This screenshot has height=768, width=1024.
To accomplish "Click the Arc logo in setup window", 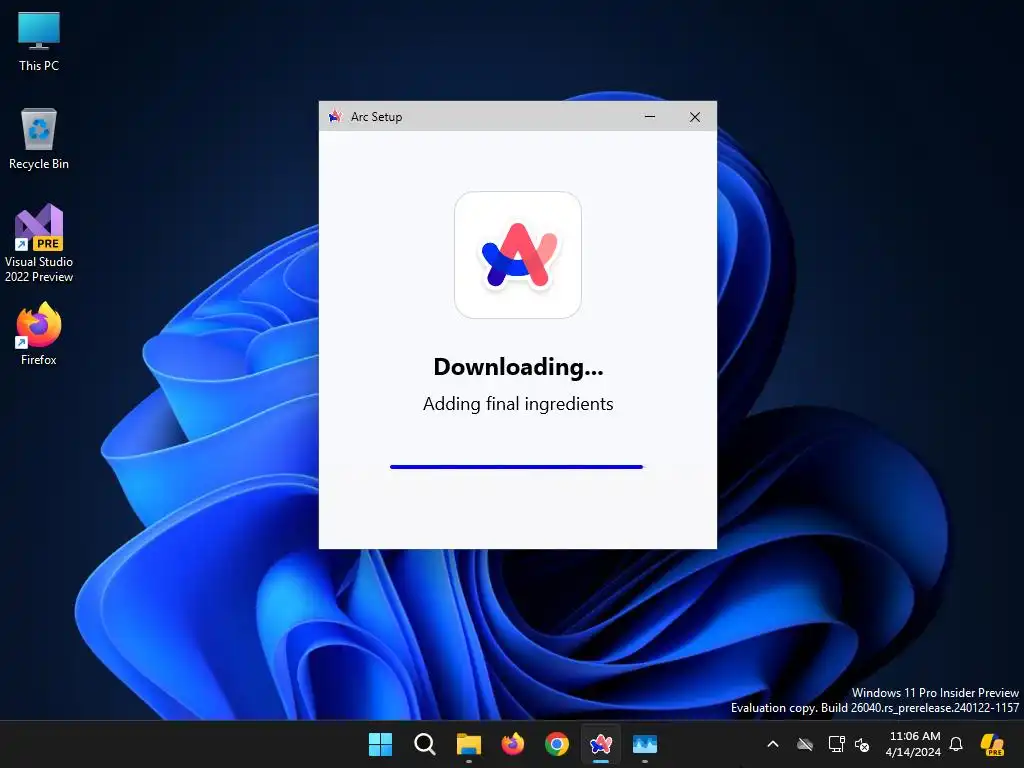I will point(518,255).
